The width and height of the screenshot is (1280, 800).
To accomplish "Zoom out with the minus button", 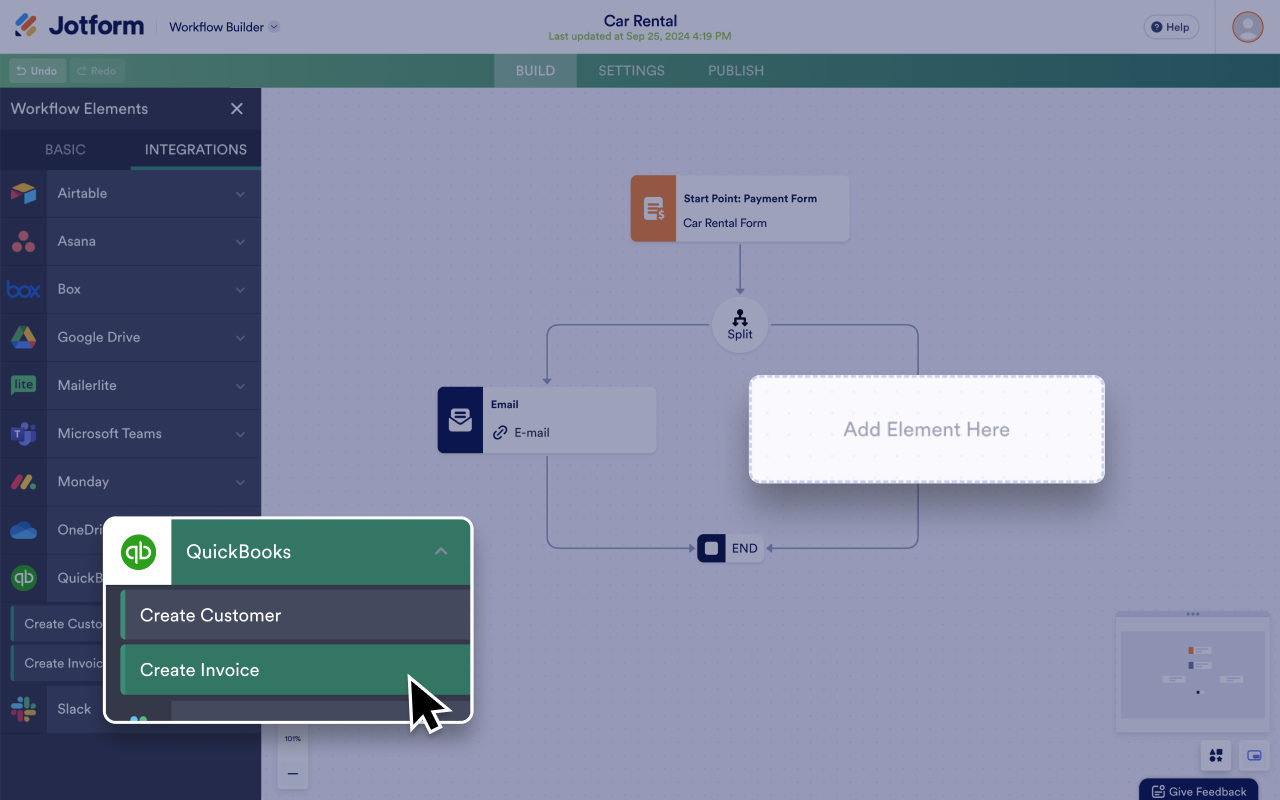I will 292,773.
